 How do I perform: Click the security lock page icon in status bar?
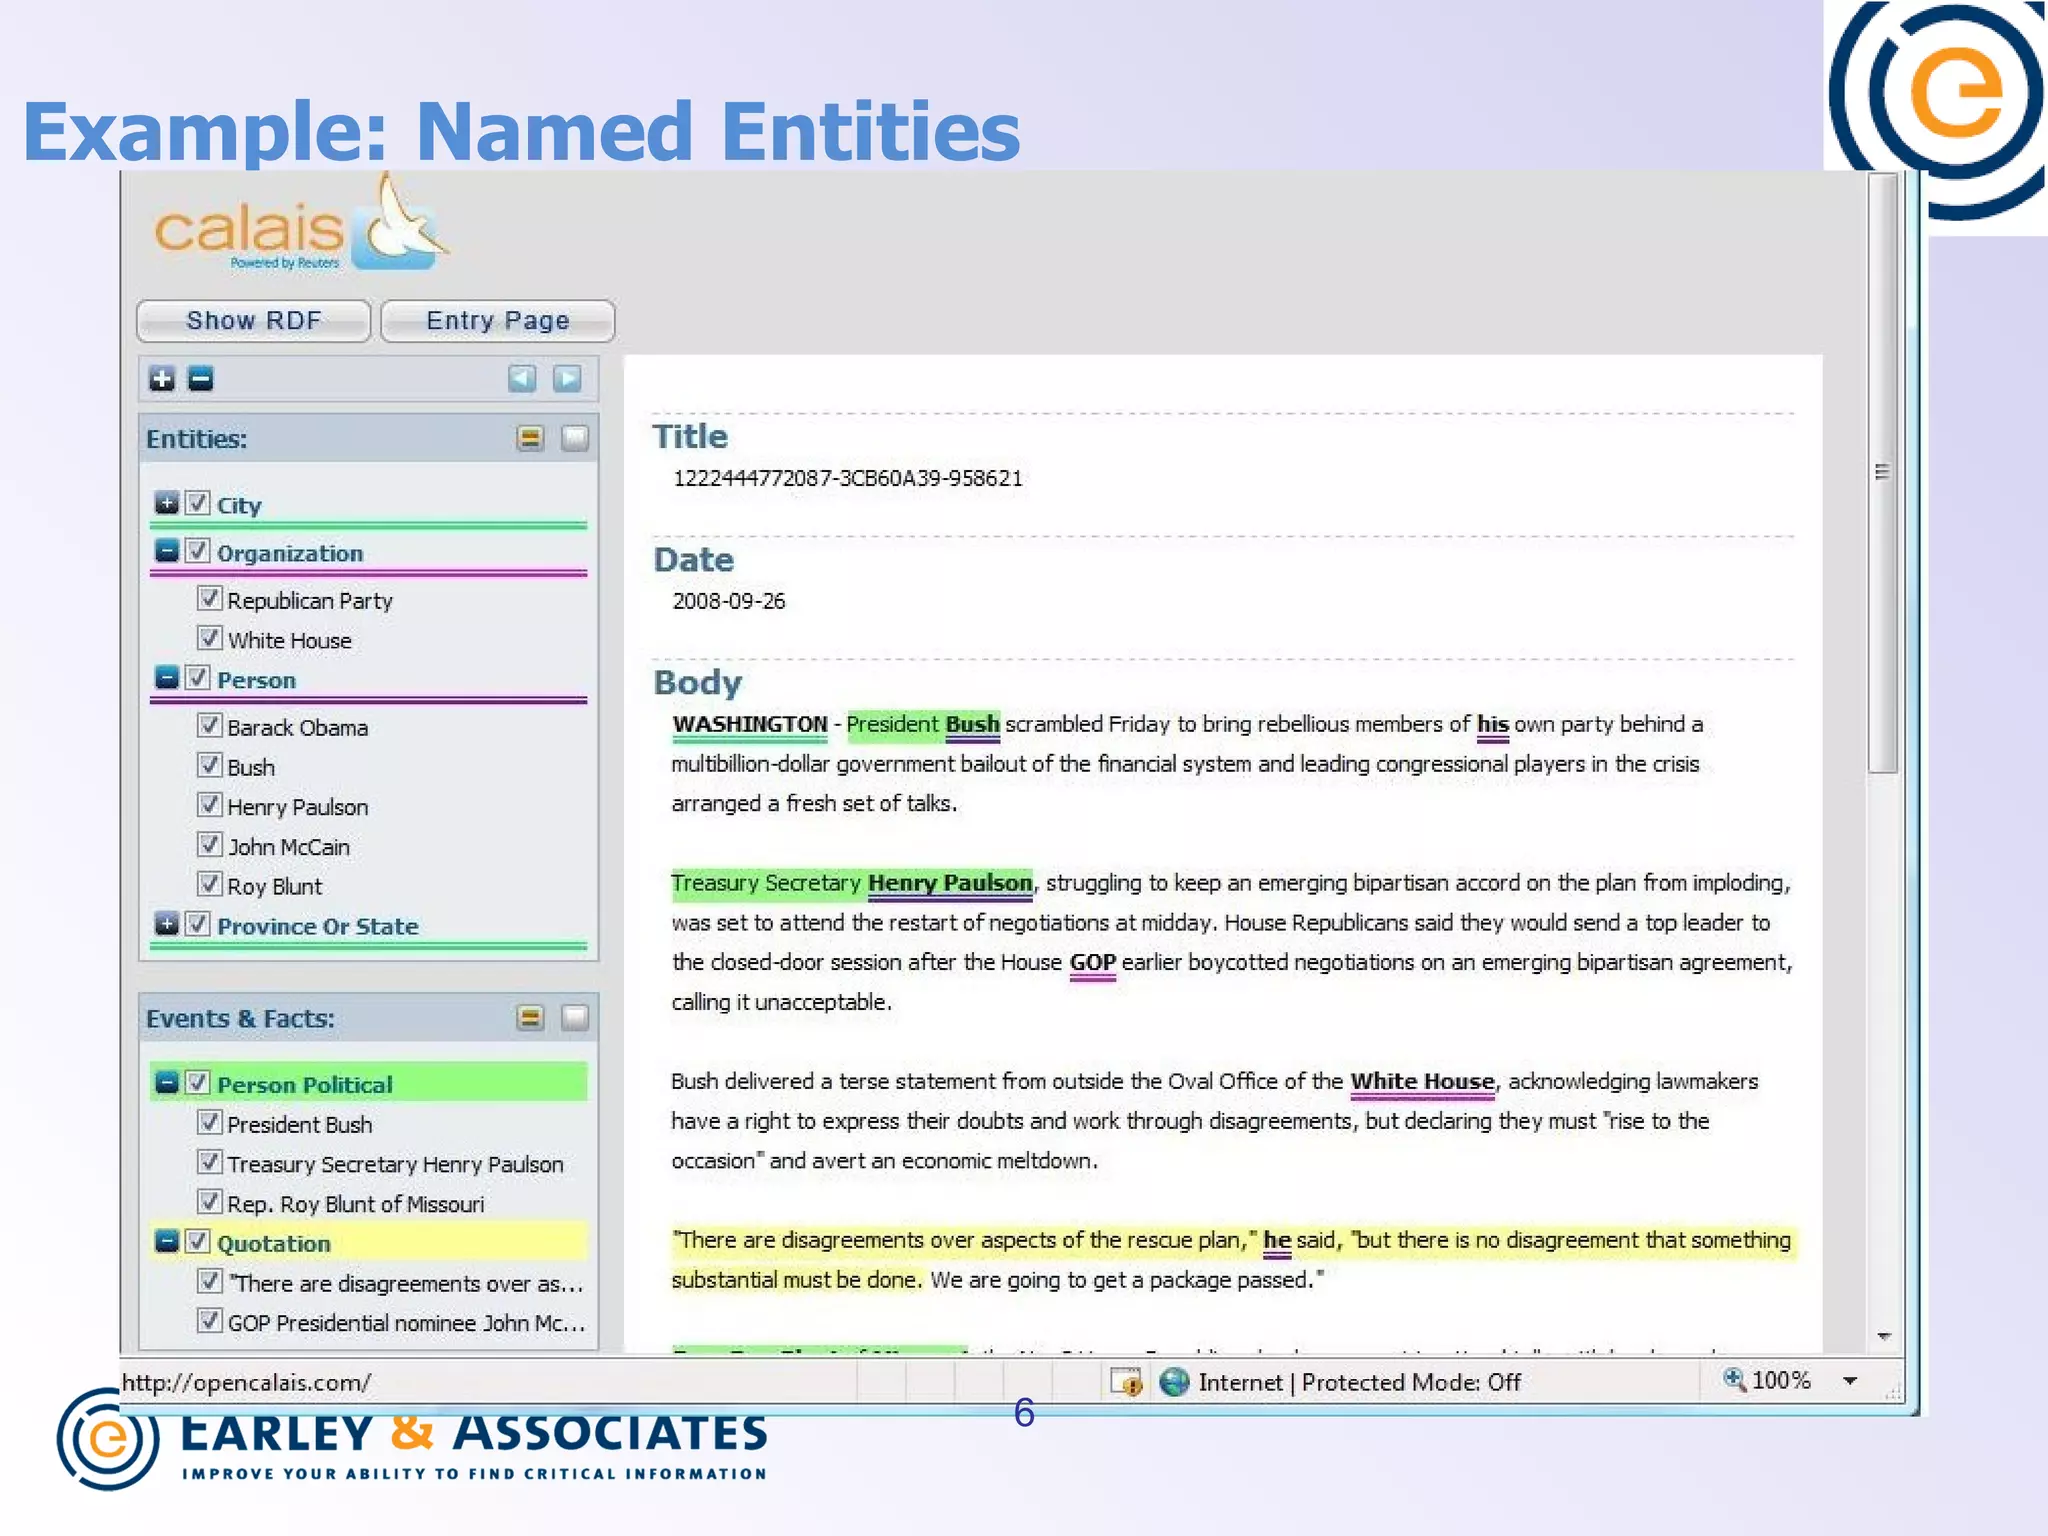coord(1126,1382)
